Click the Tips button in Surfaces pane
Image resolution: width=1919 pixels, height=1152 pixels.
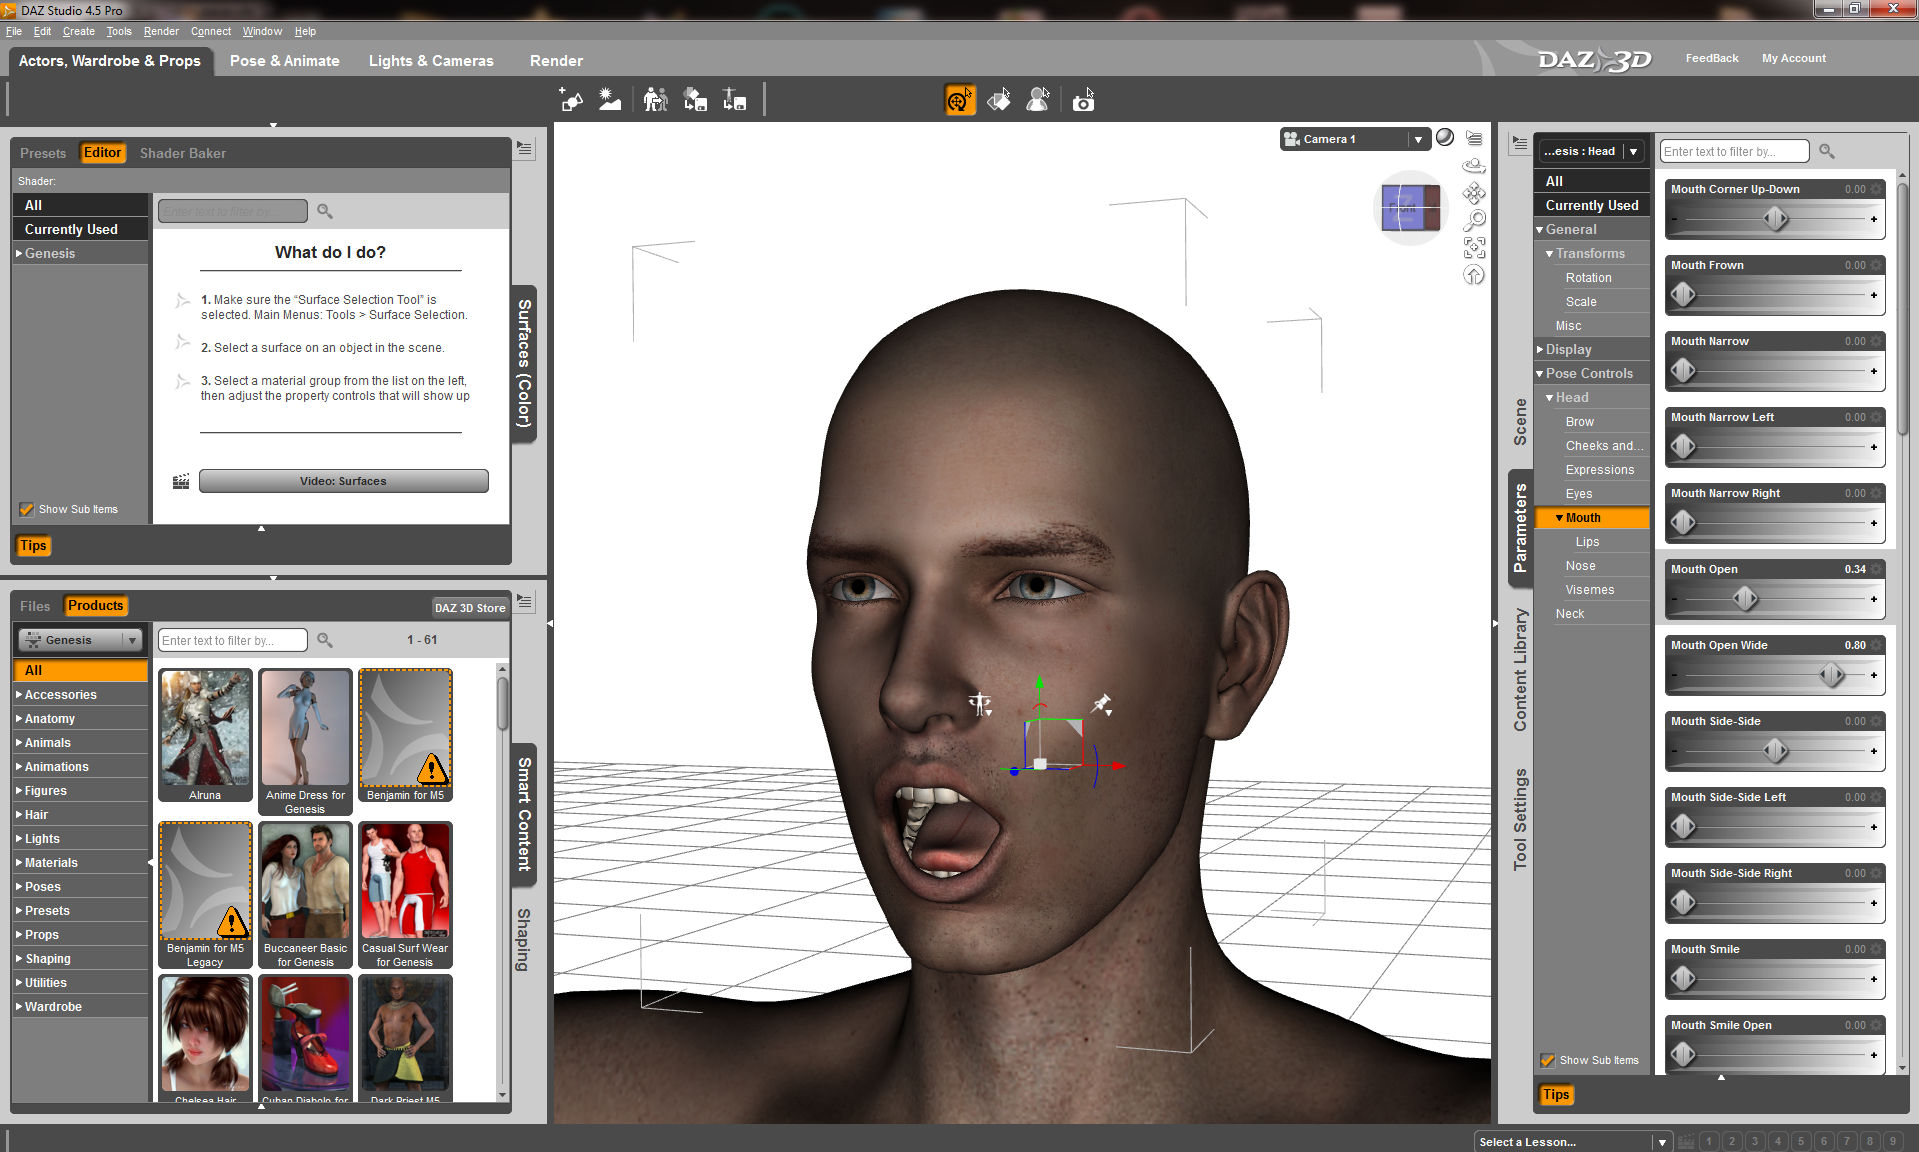coord(33,546)
